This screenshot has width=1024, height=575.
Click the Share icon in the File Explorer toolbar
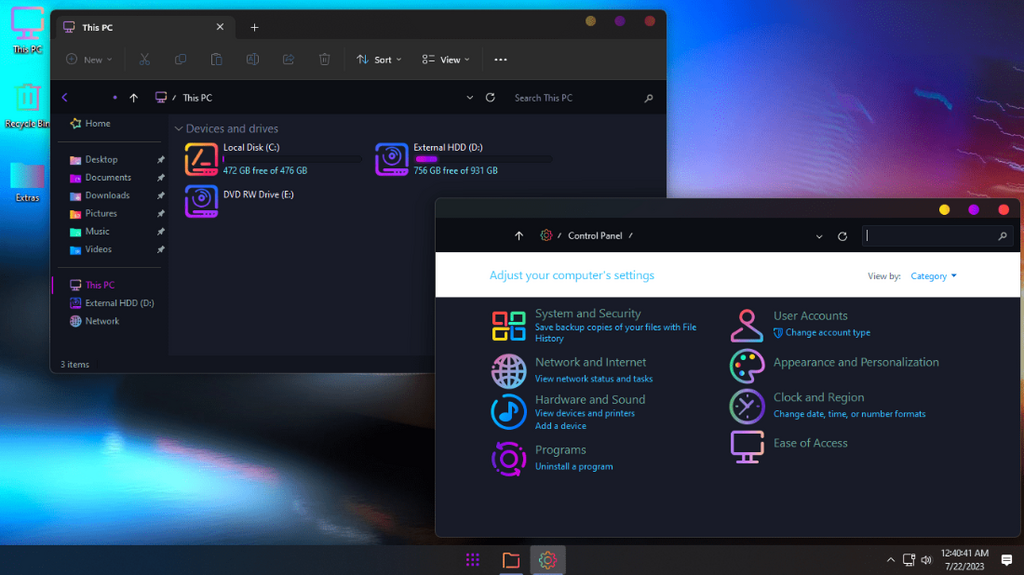tap(289, 59)
